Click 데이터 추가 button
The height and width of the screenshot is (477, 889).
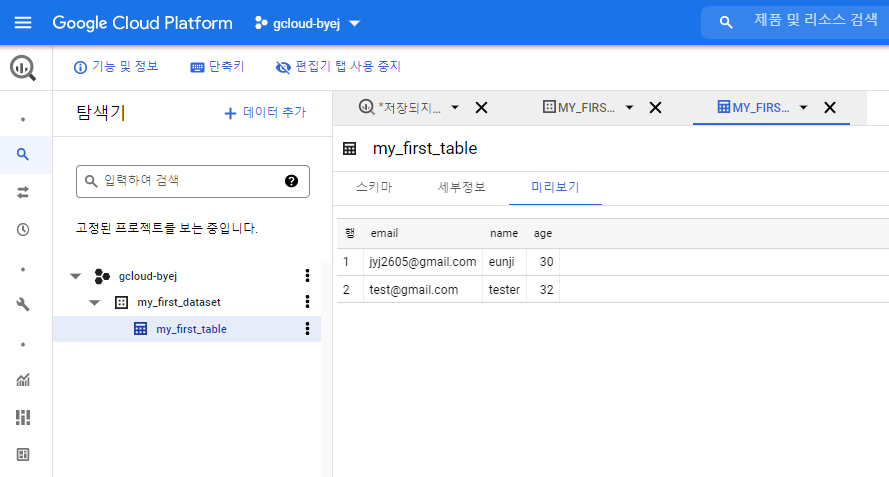tap(265, 112)
